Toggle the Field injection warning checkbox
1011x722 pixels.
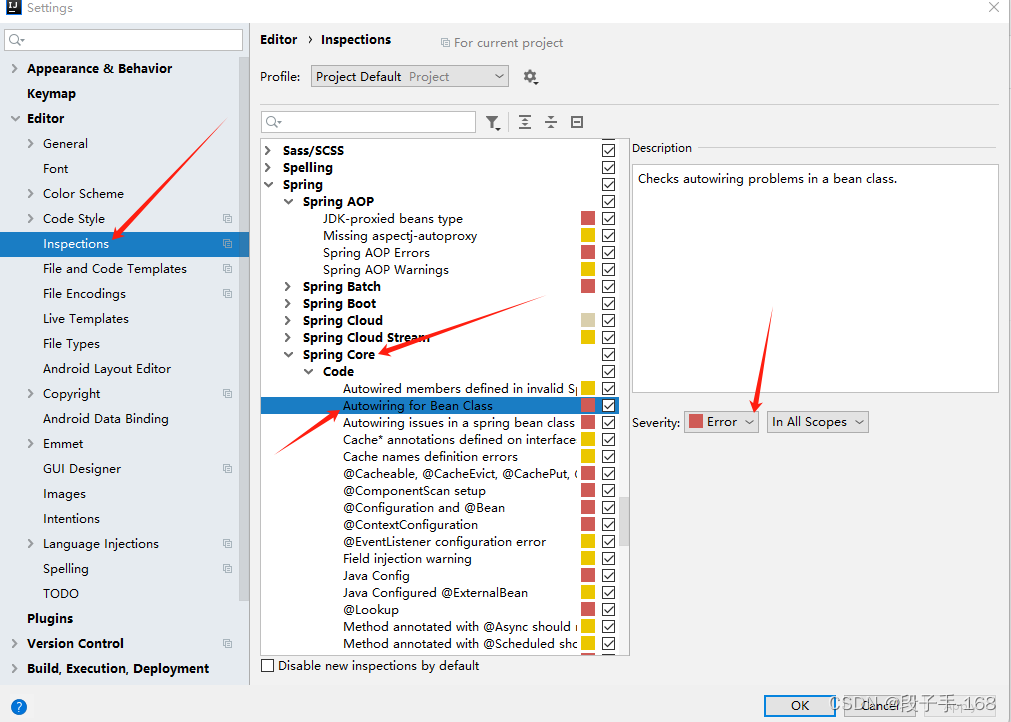608,558
